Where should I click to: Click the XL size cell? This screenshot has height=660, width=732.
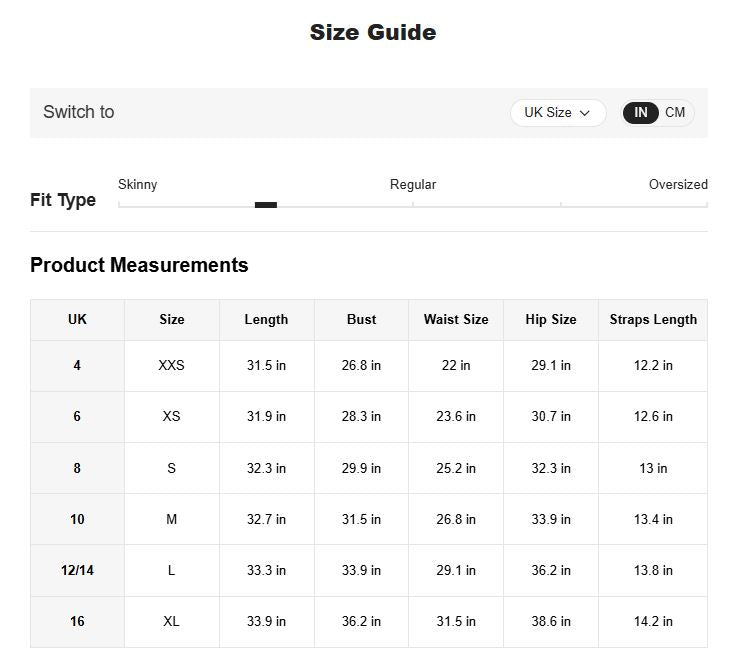[171, 622]
